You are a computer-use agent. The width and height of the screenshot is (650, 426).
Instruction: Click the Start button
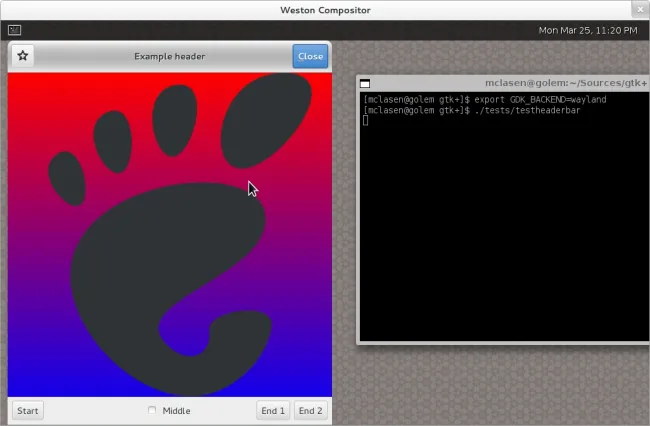pos(28,411)
